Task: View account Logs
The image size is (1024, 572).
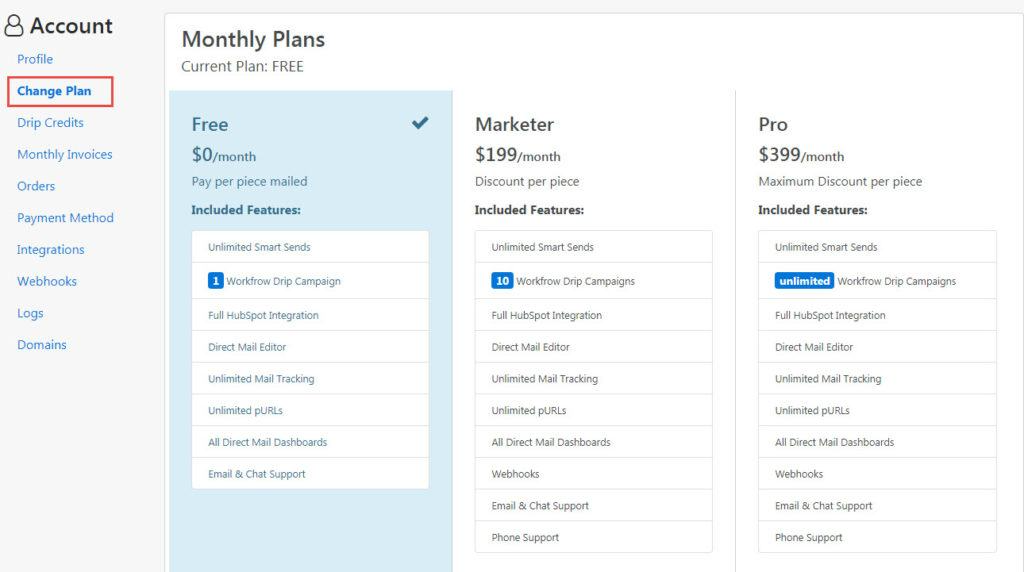Action: tap(30, 313)
